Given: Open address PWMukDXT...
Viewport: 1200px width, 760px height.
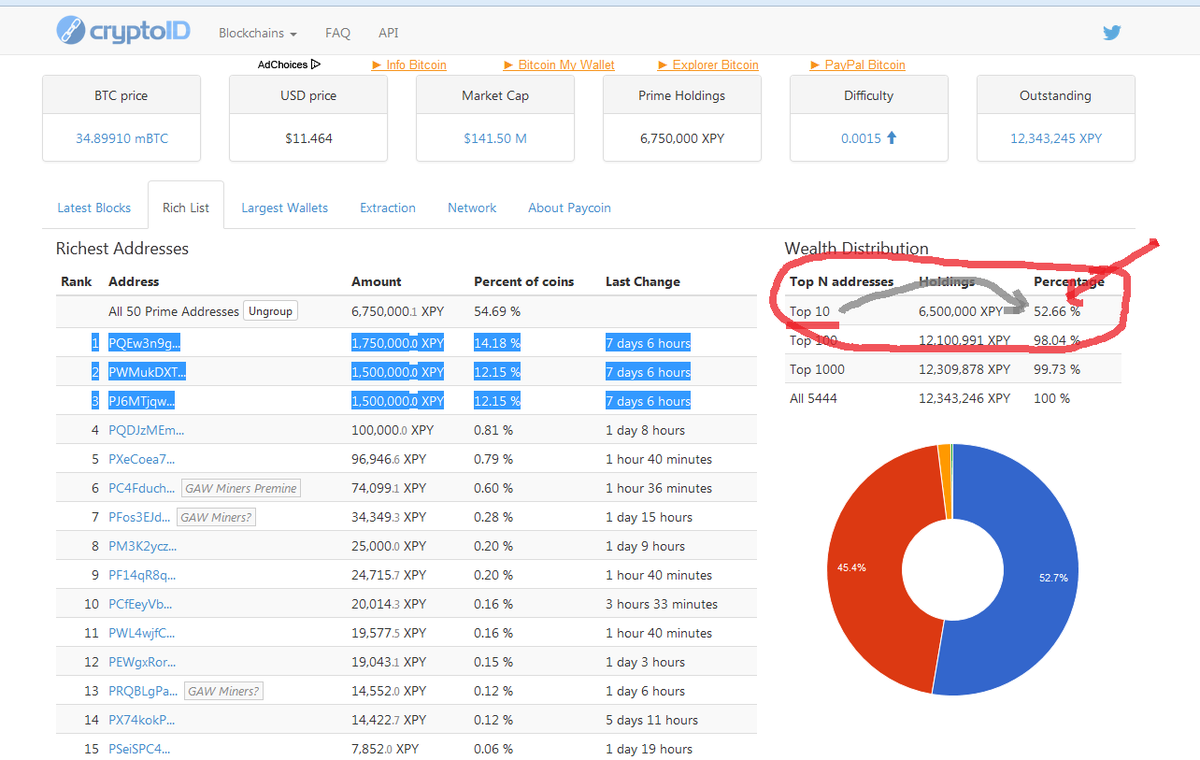Looking at the screenshot, I should click(x=147, y=372).
